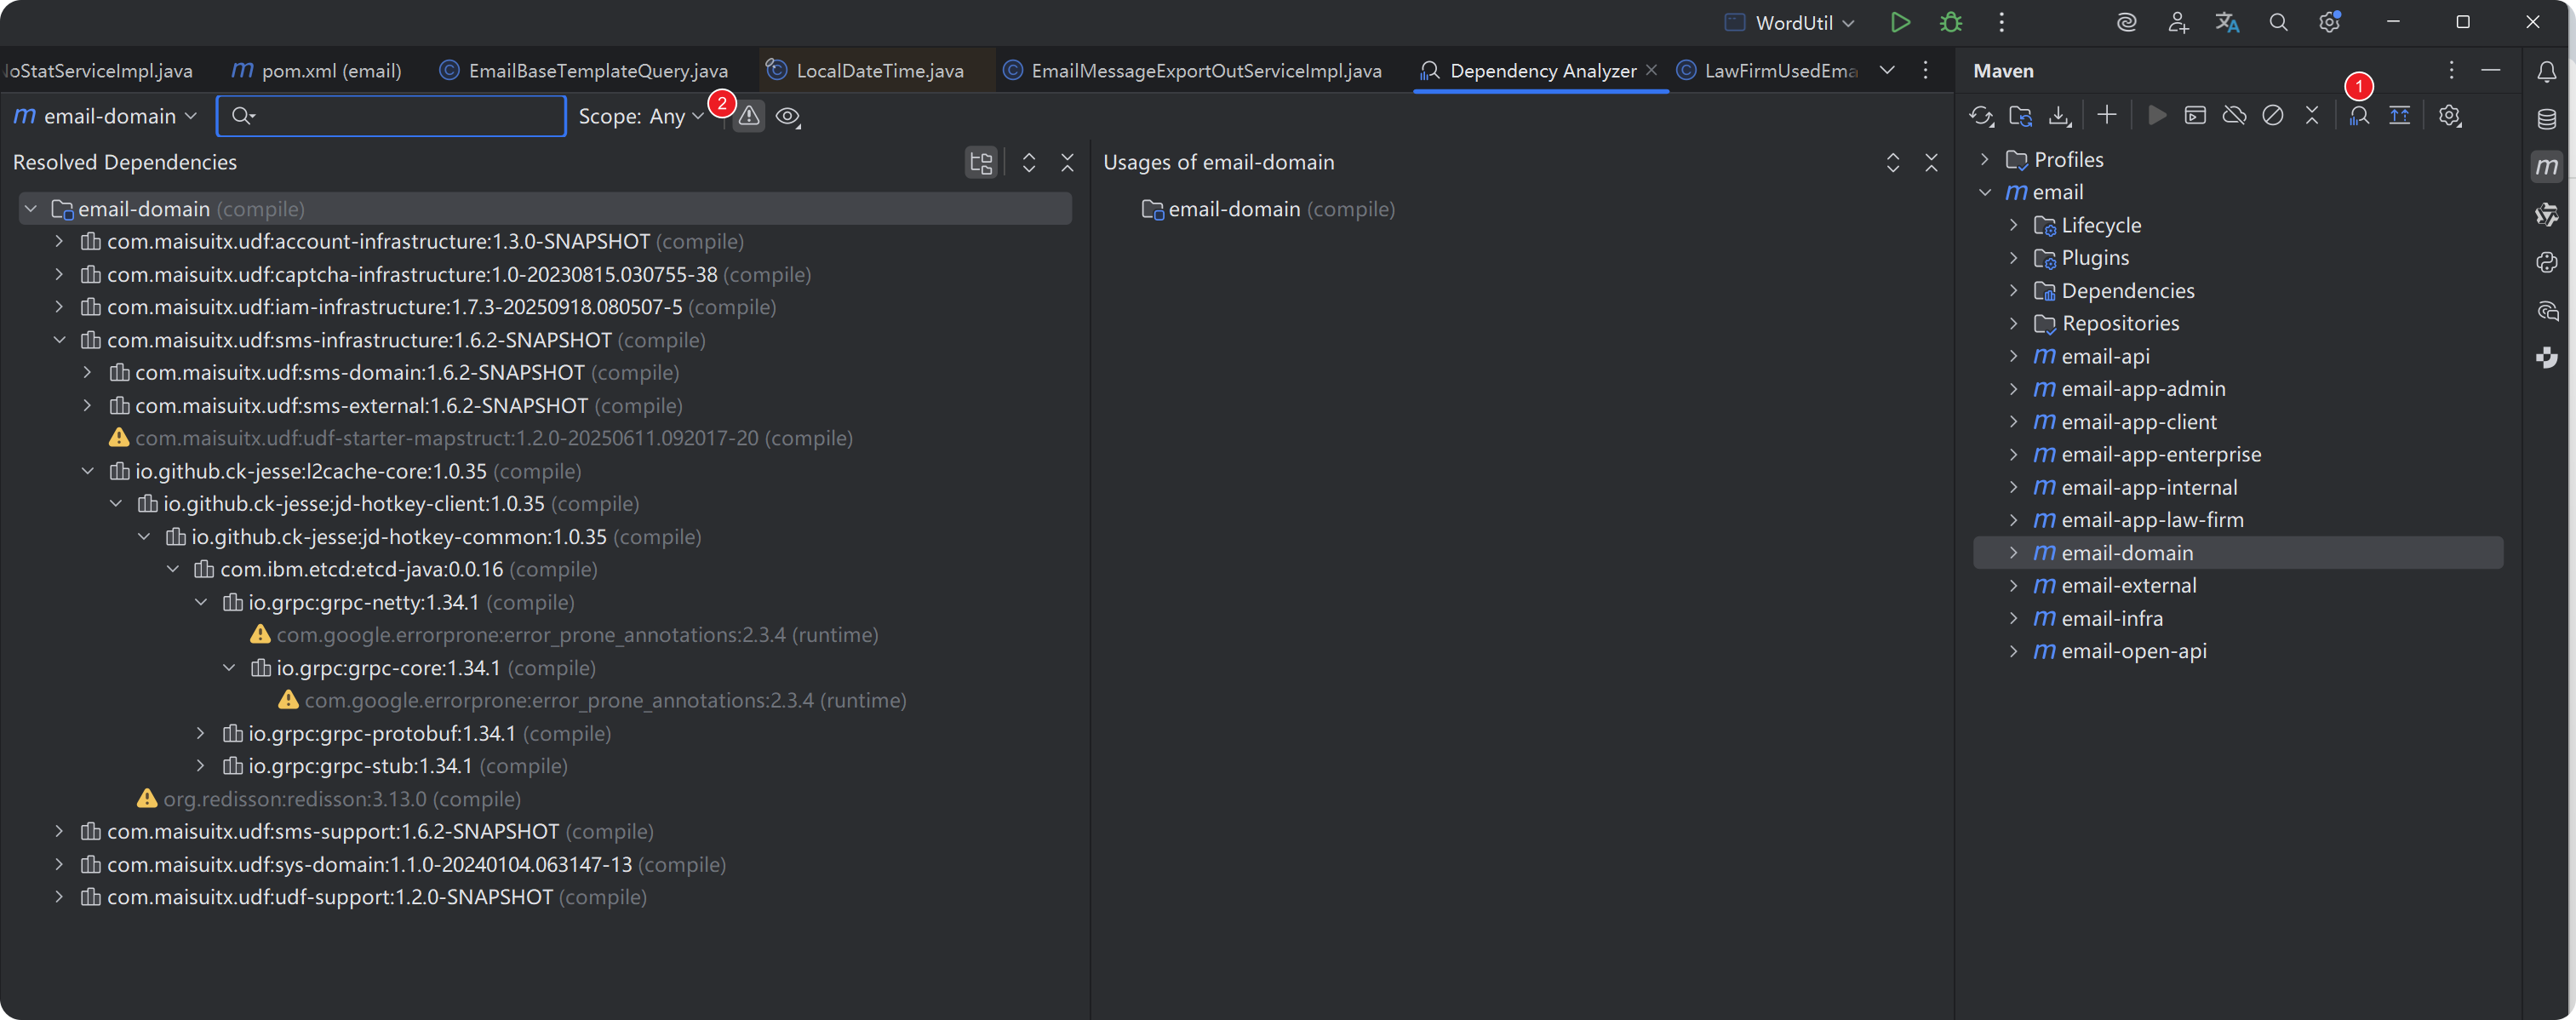Image resolution: width=2576 pixels, height=1020 pixels.
Task: Toggle Show Conflicts Only warning button
Action: coord(749,117)
